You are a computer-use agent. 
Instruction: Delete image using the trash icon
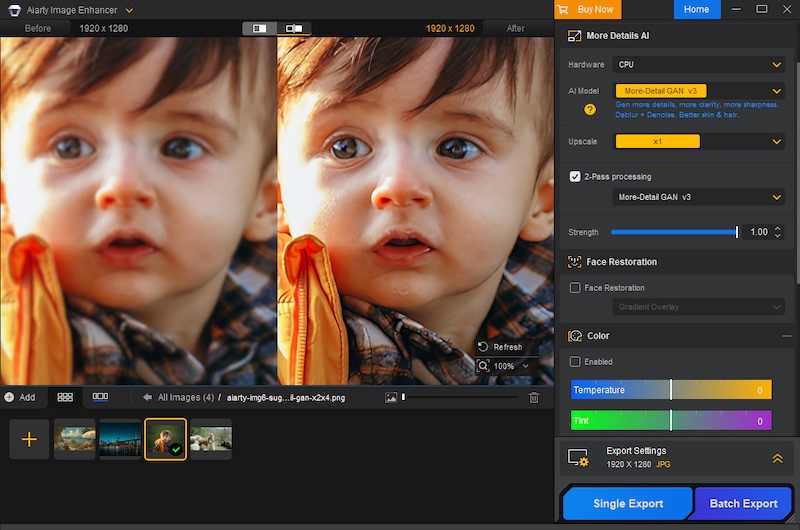click(534, 397)
